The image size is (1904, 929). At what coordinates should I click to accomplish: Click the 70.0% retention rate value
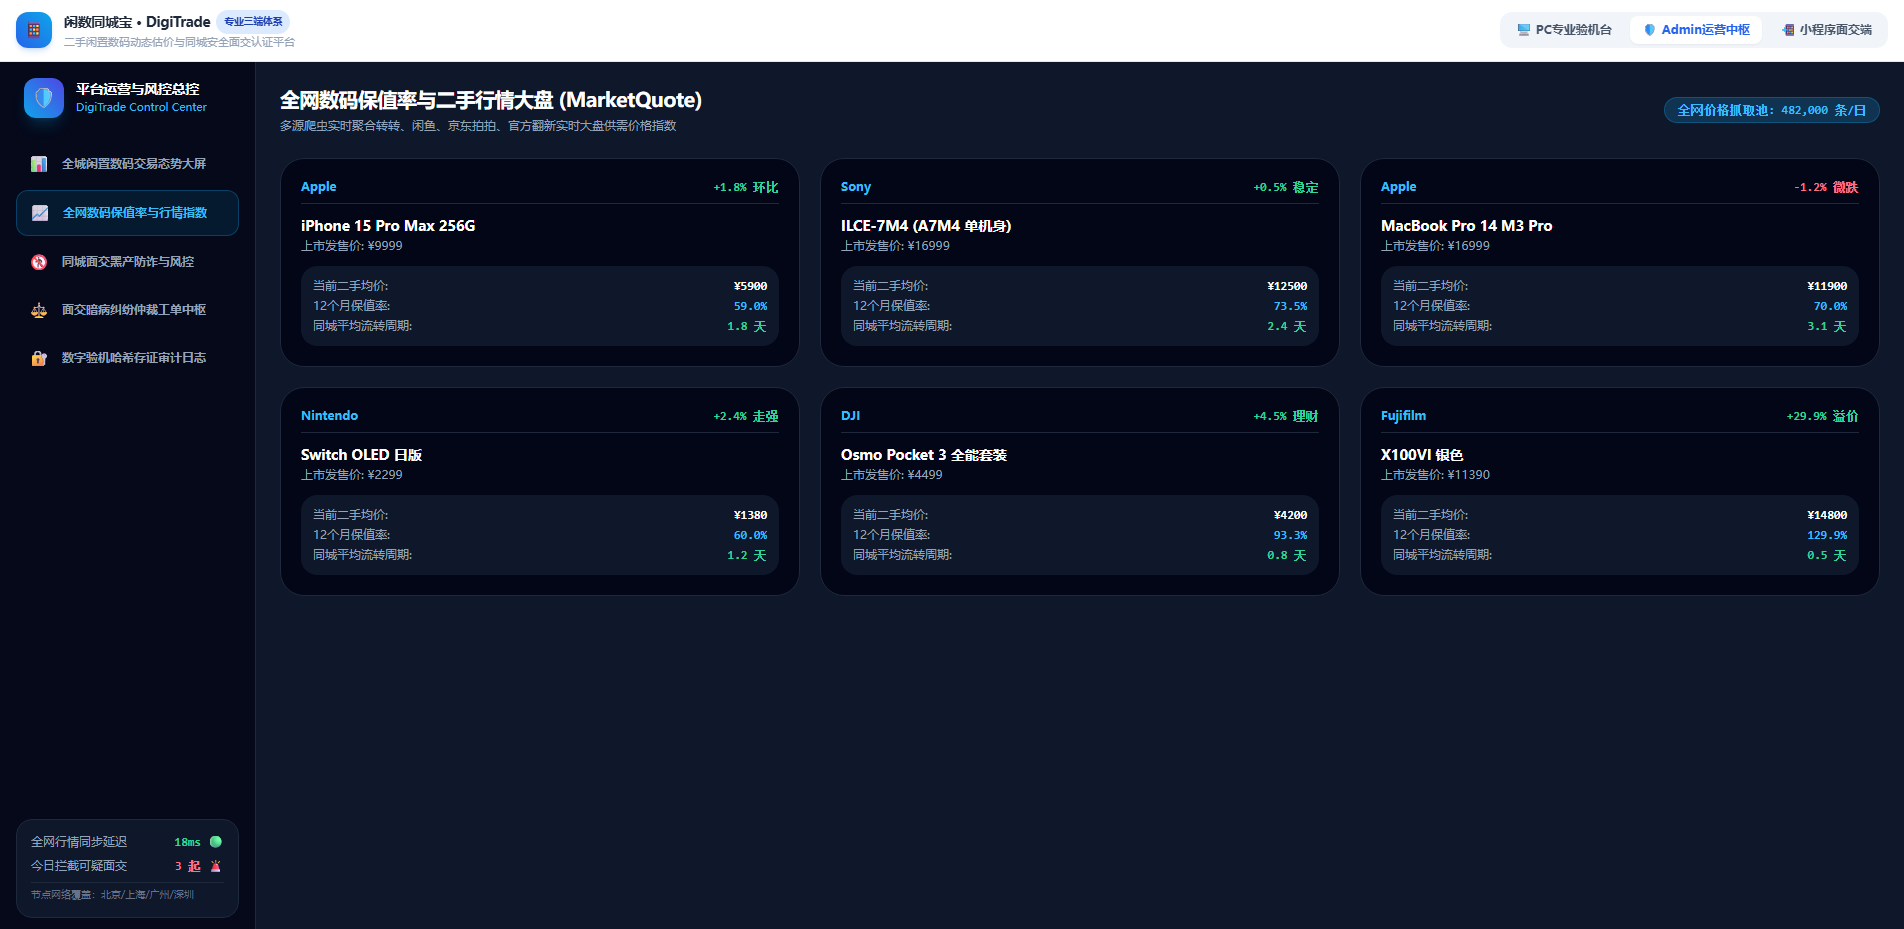coord(1830,306)
